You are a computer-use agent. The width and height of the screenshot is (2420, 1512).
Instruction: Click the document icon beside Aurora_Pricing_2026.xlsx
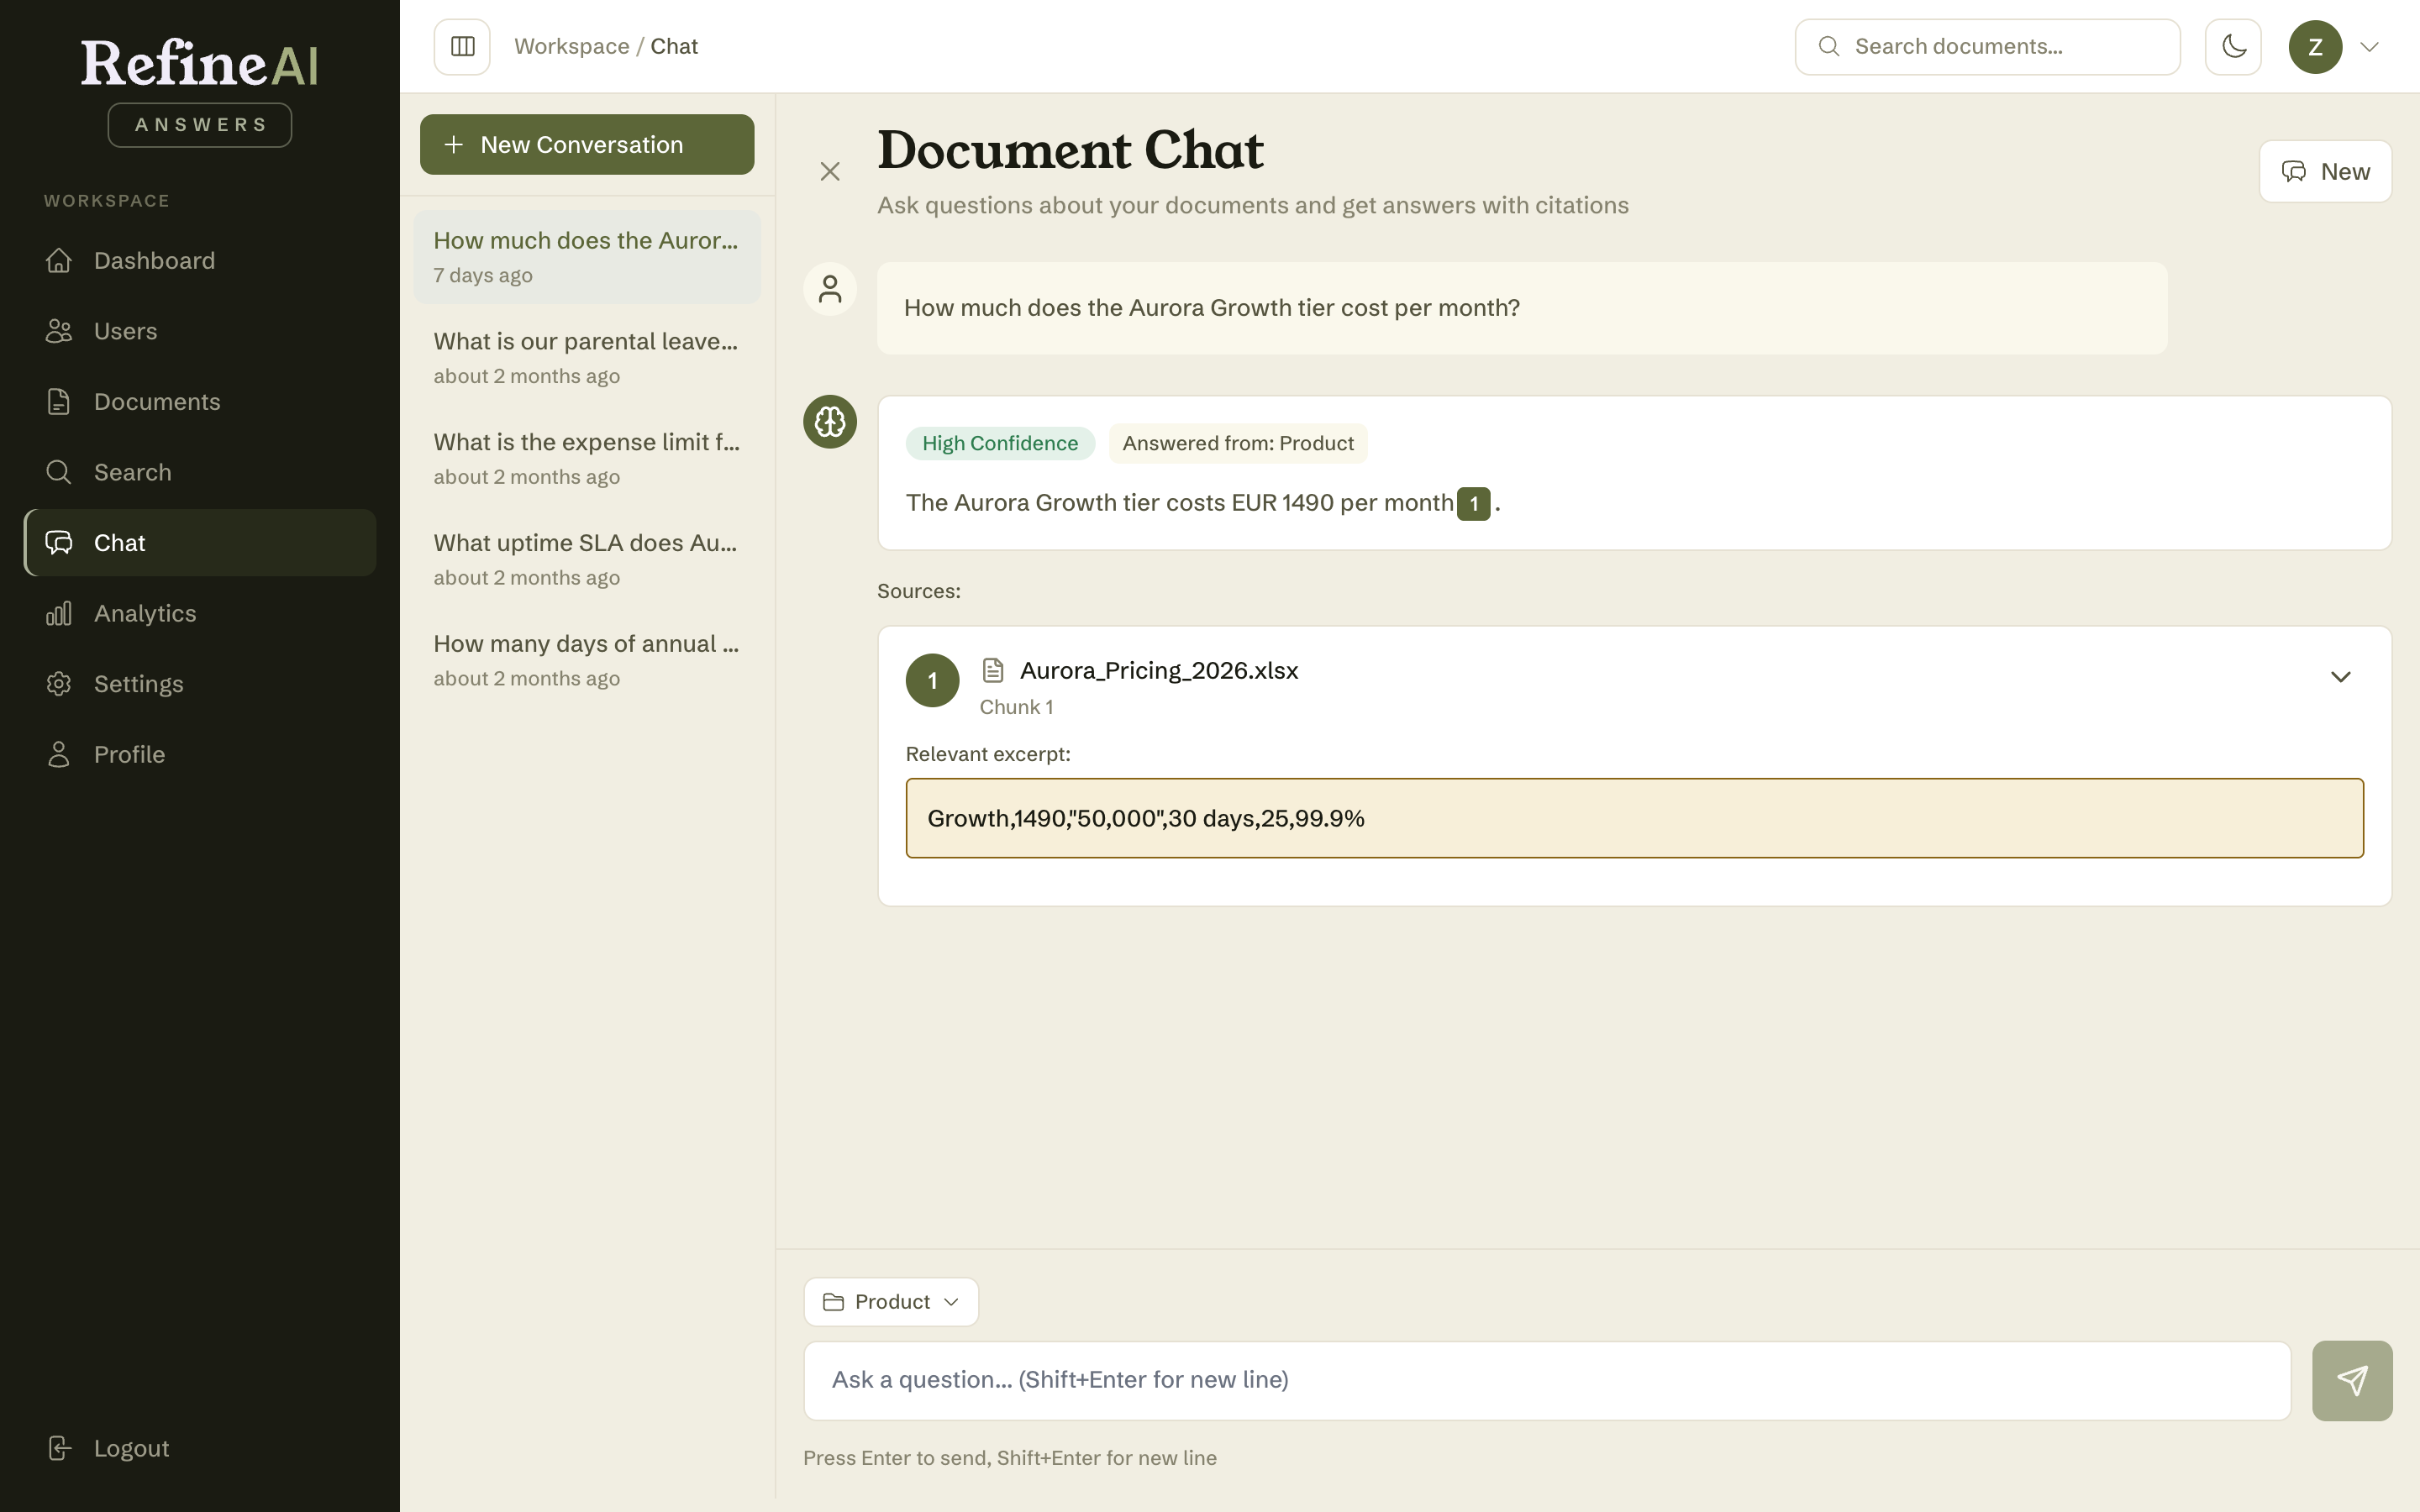tap(992, 670)
